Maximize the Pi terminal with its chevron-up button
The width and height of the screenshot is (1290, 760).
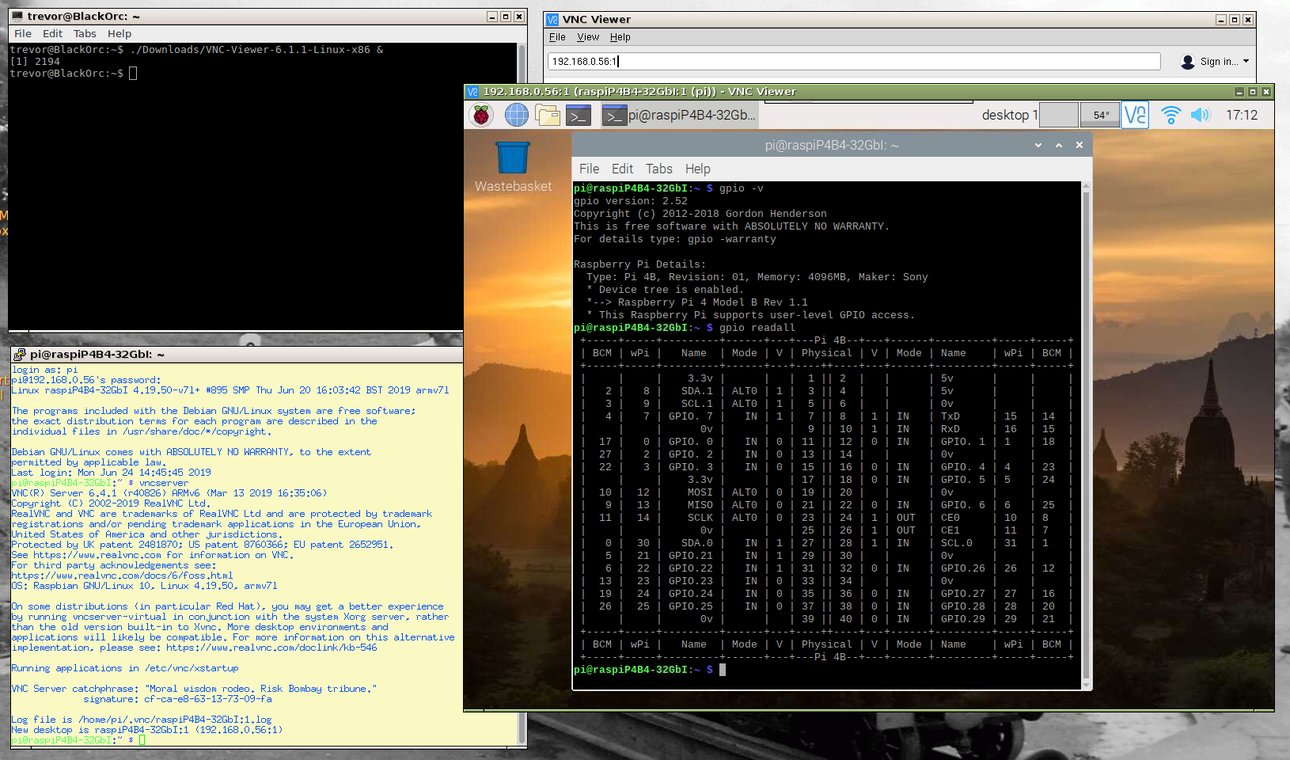pos(1059,145)
